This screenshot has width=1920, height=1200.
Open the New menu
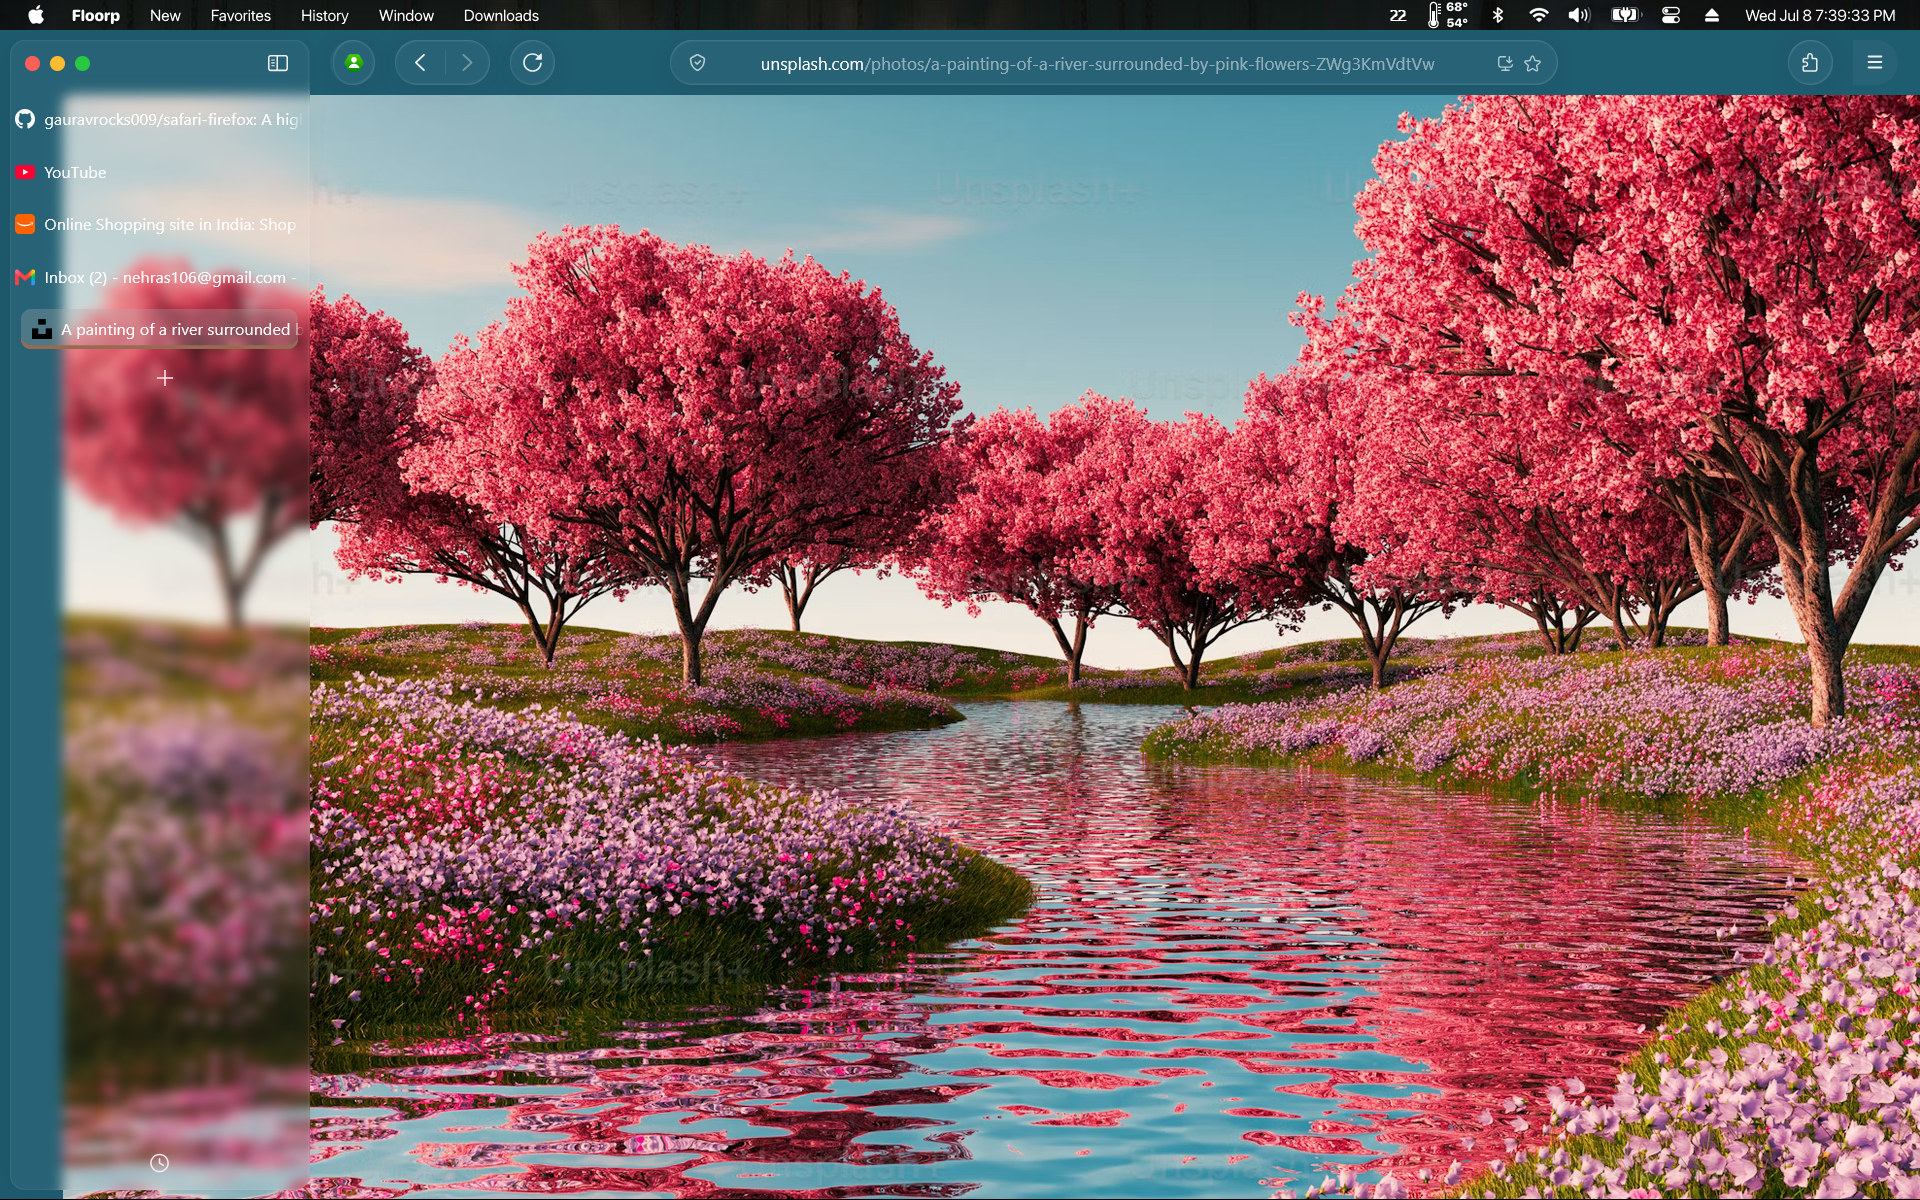pyautogui.click(x=165, y=15)
